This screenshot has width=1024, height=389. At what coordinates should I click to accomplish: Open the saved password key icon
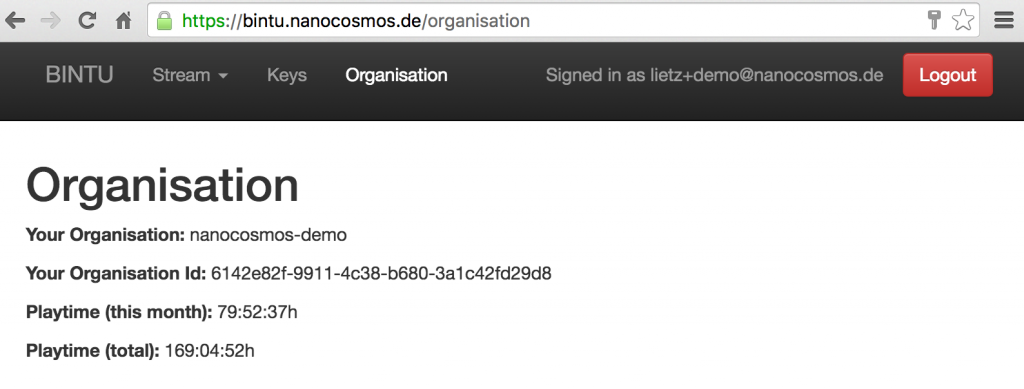click(x=934, y=20)
